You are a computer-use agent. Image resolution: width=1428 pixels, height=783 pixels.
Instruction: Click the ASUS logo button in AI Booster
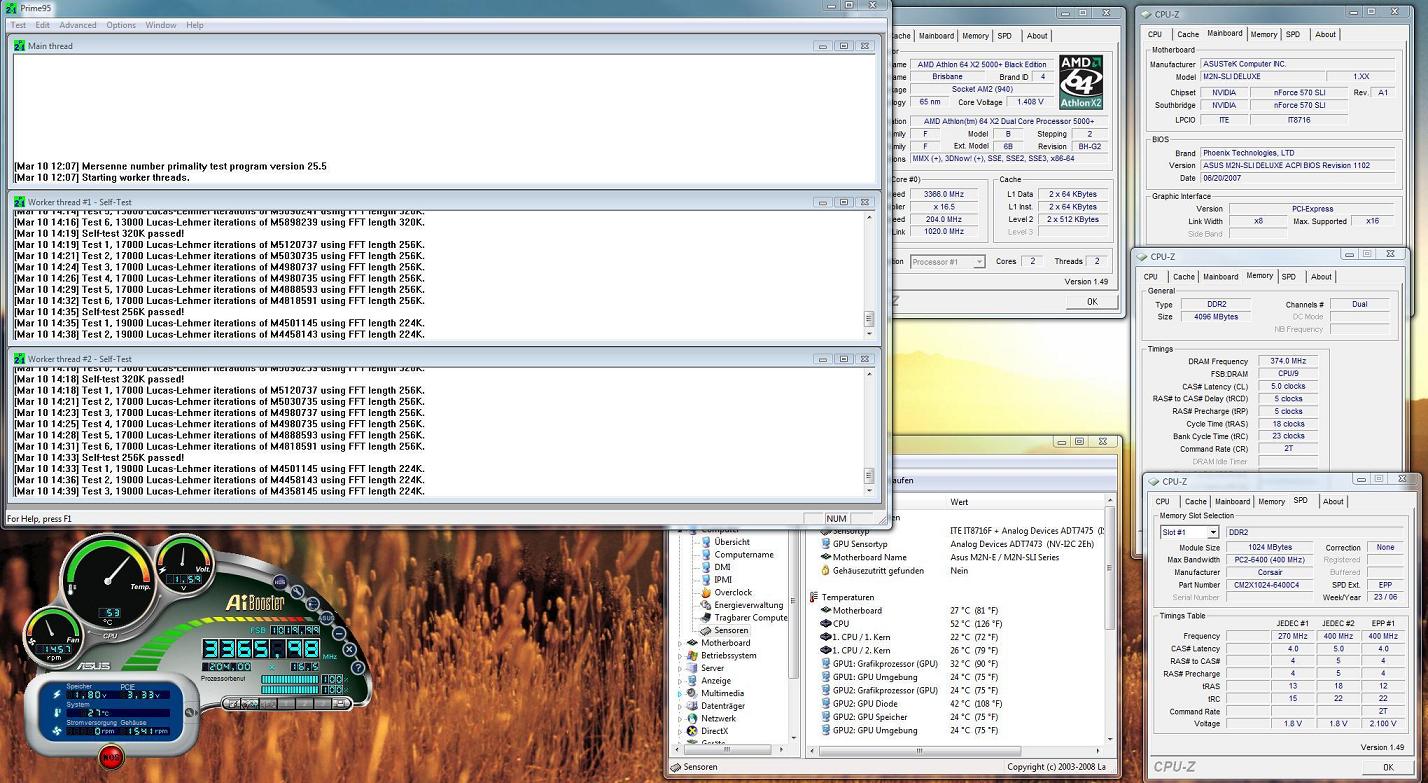327,618
